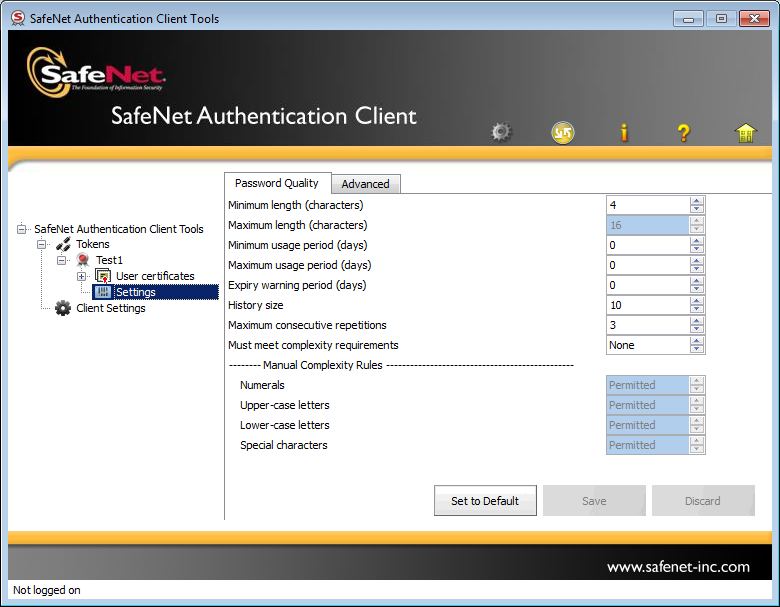
Task: Maximize the SafeNet window
Action: click(x=721, y=19)
